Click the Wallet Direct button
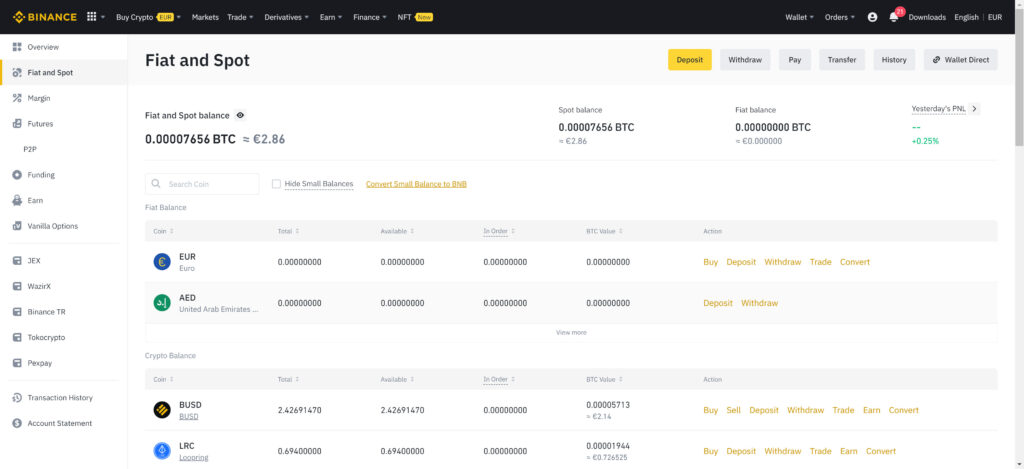This screenshot has height=469, width=1024. (x=961, y=59)
